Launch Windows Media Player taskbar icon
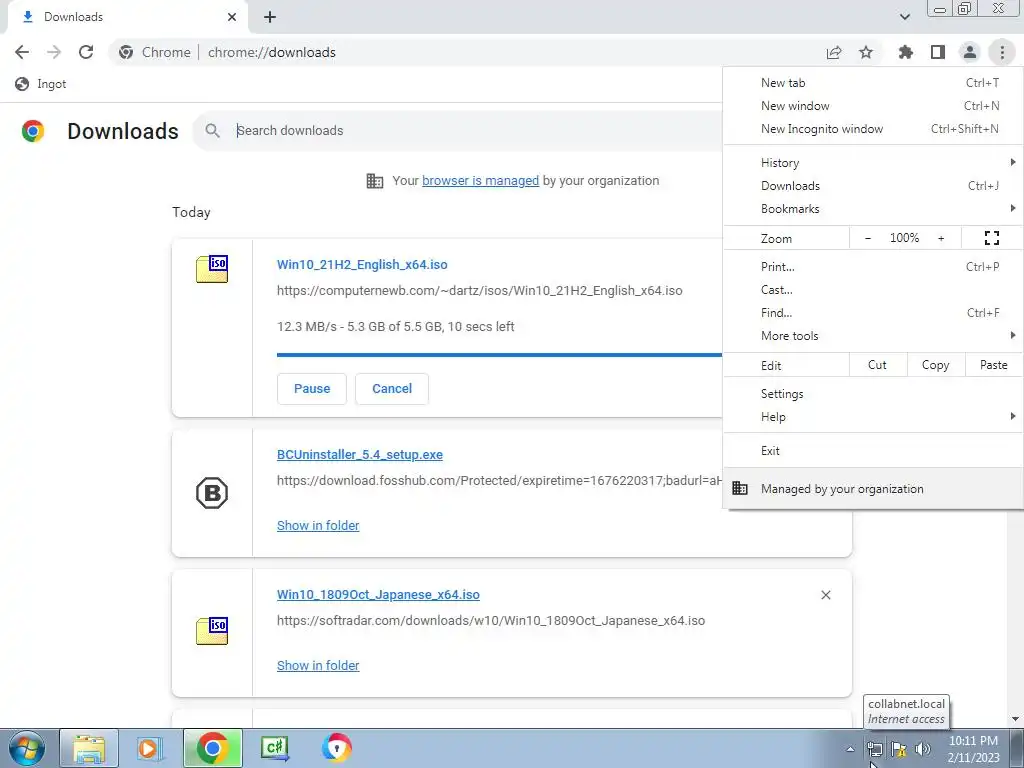The height and width of the screenshot is (768, 1024). click(149, 748)
